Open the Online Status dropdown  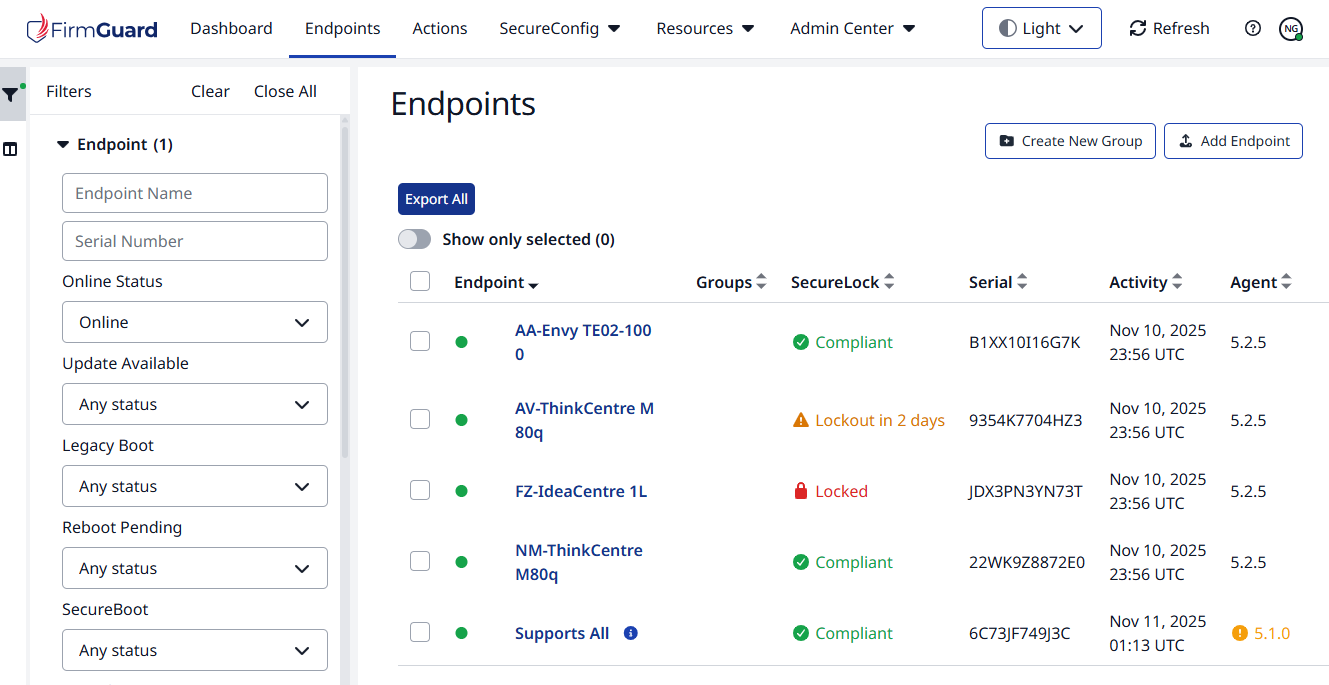[195, 322]
